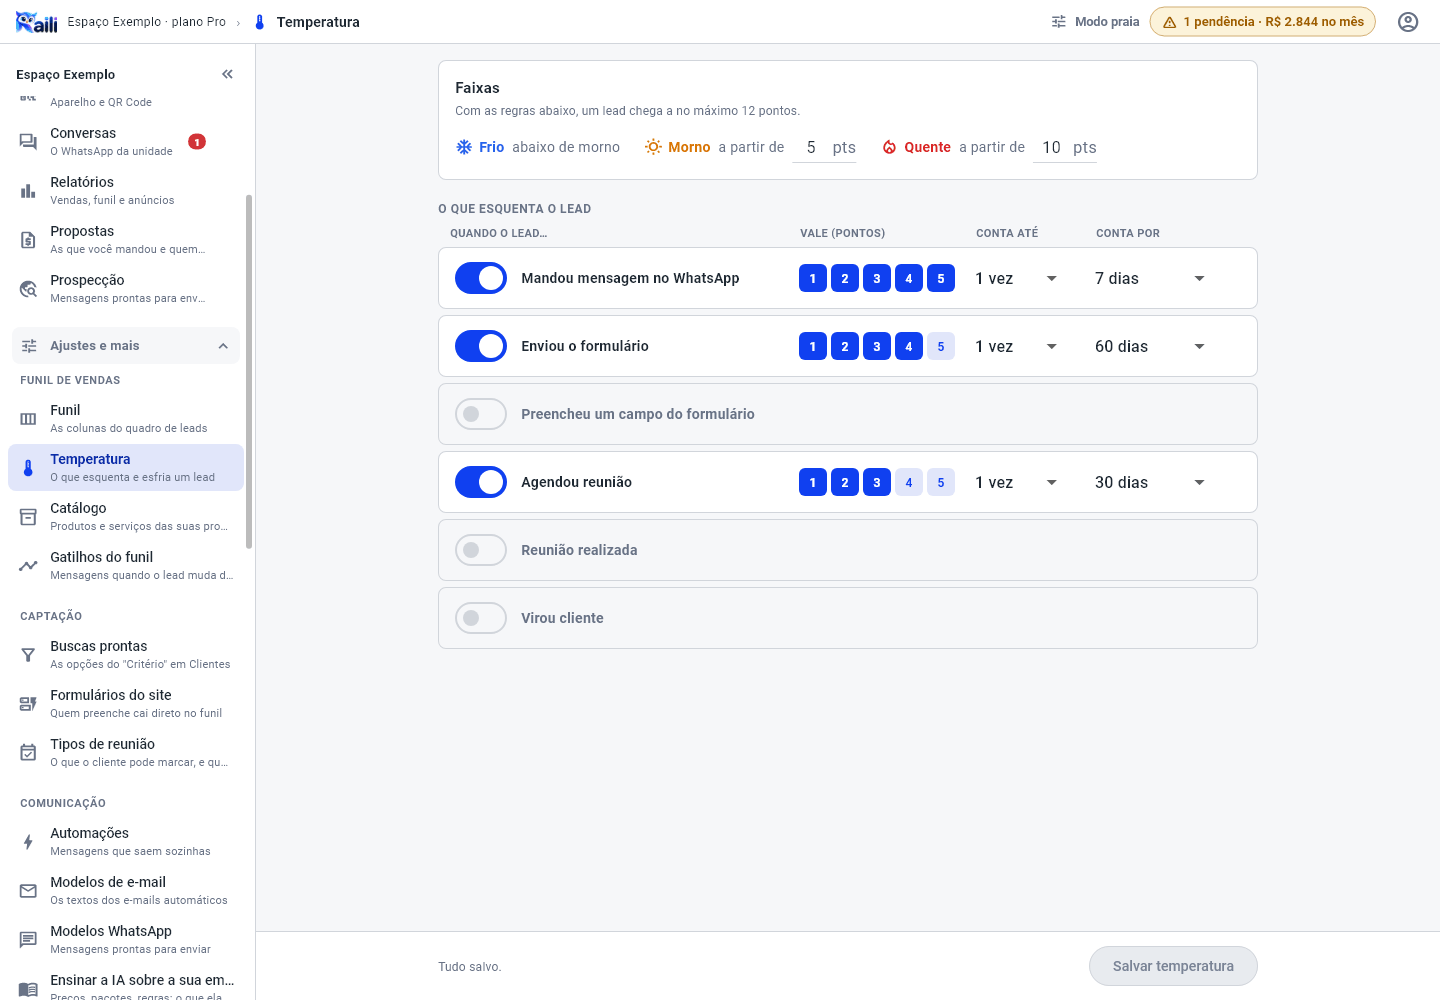Screen dimensions: 1440x1000
Task: Click Espaço Exemplo breadcrumb link
Action: pos(147,22)
